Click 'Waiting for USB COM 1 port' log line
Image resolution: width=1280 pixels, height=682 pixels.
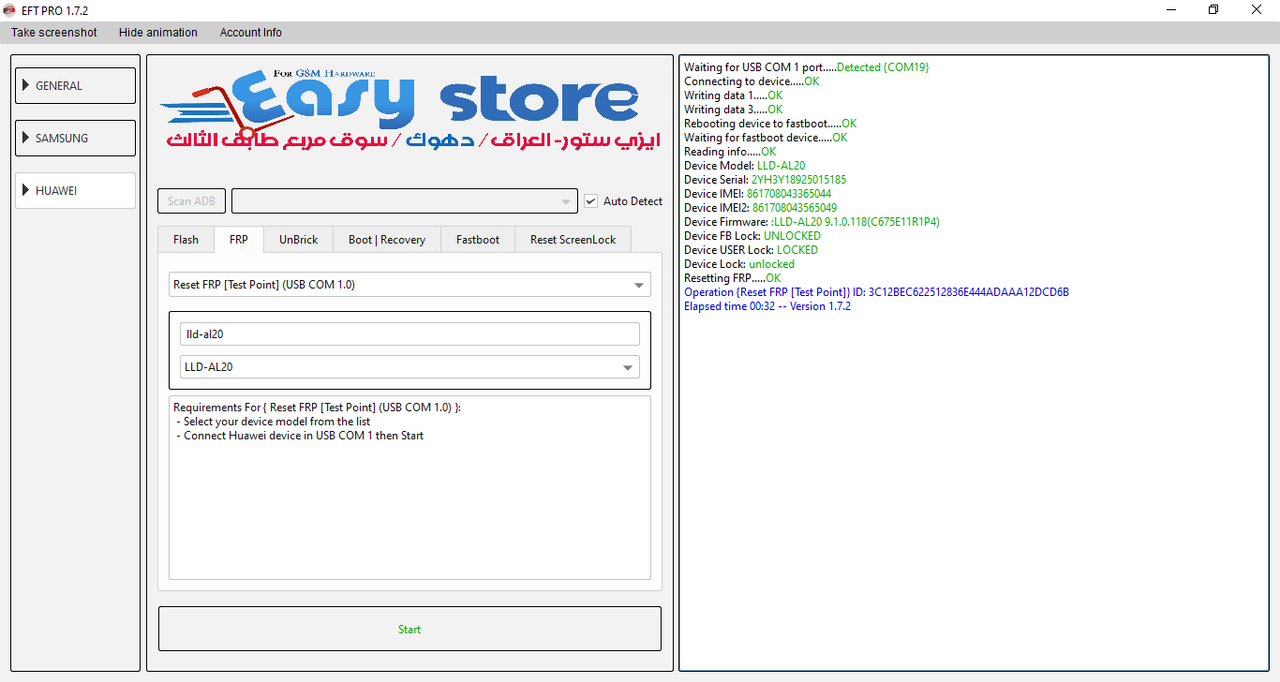coord(806,68)
